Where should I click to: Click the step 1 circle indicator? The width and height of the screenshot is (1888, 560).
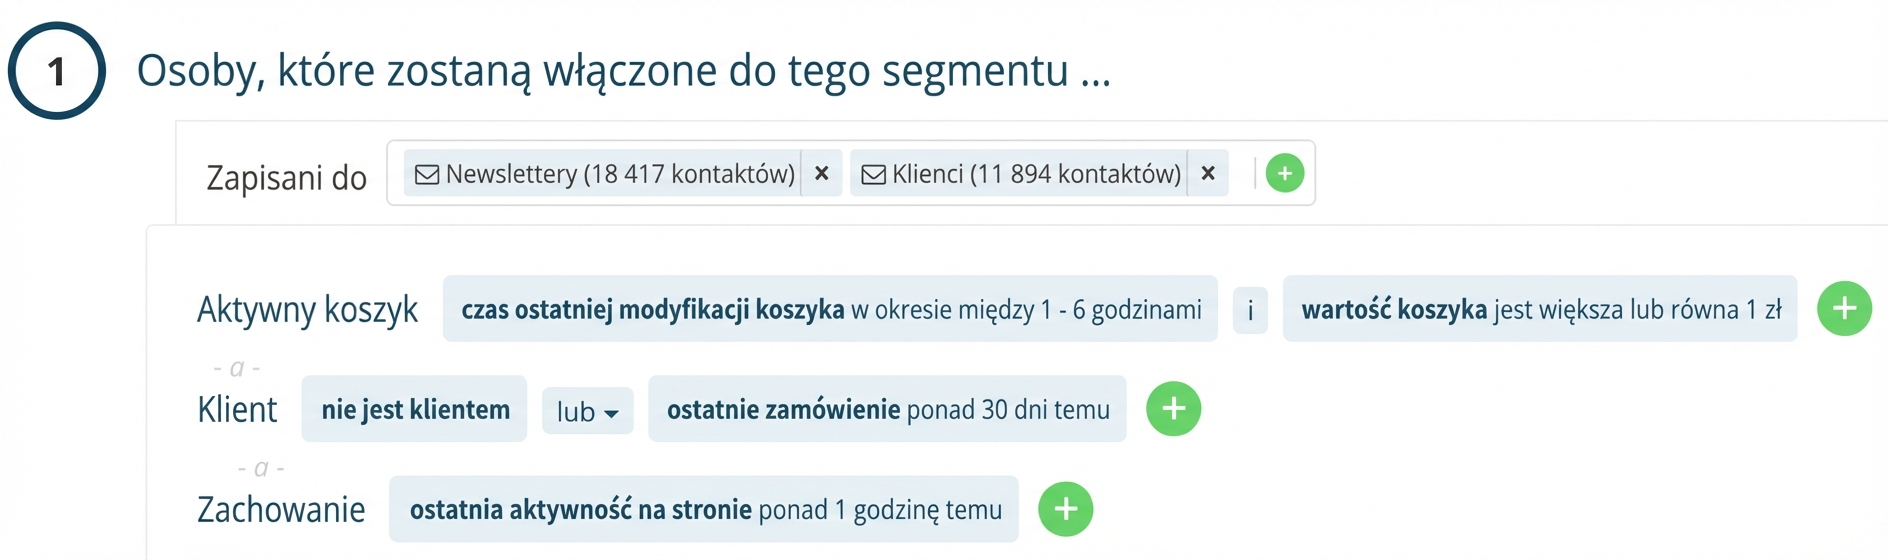57,71
